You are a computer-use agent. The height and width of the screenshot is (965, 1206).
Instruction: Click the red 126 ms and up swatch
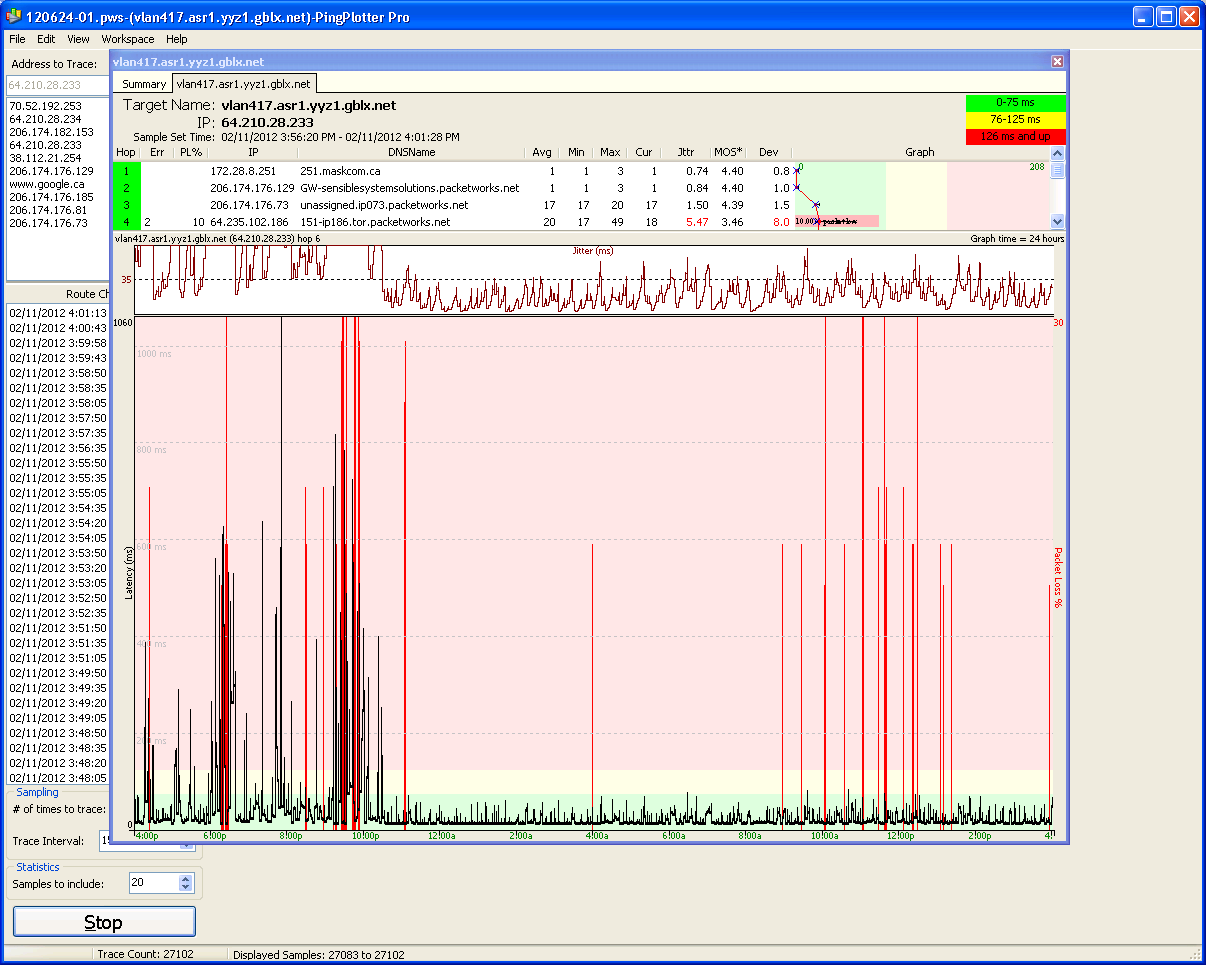tap(1015, 136)
